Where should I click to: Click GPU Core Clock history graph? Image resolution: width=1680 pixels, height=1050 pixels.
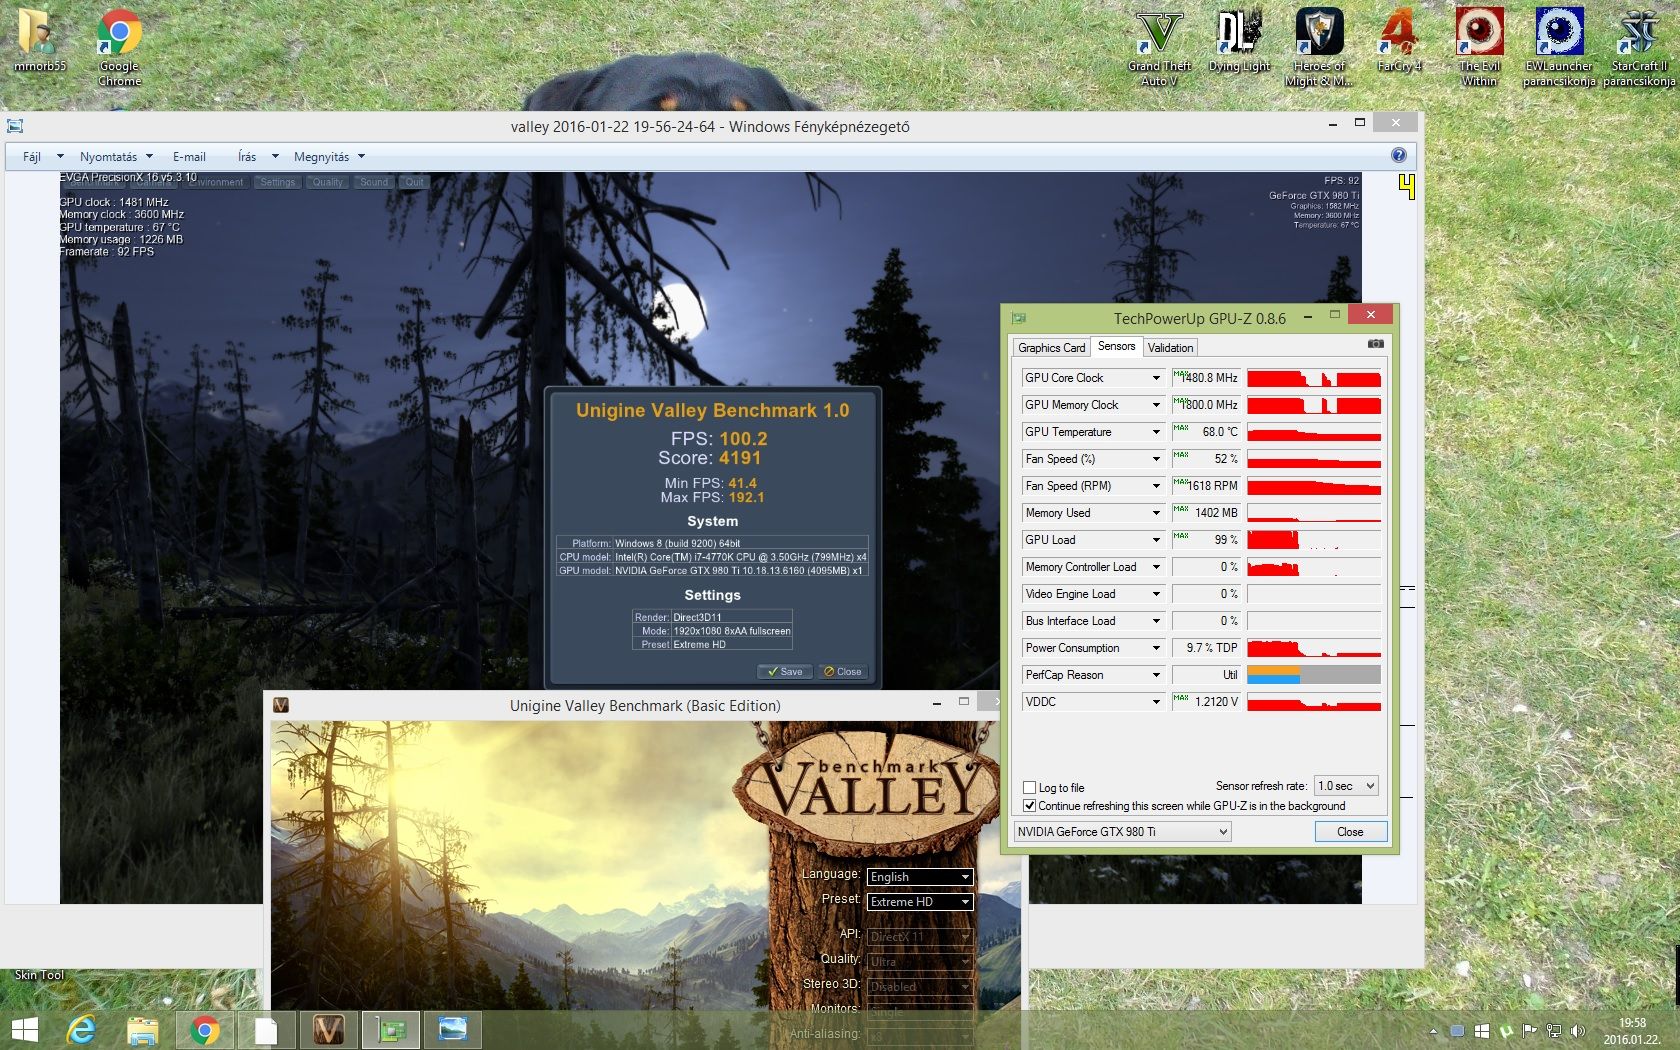1314,378
